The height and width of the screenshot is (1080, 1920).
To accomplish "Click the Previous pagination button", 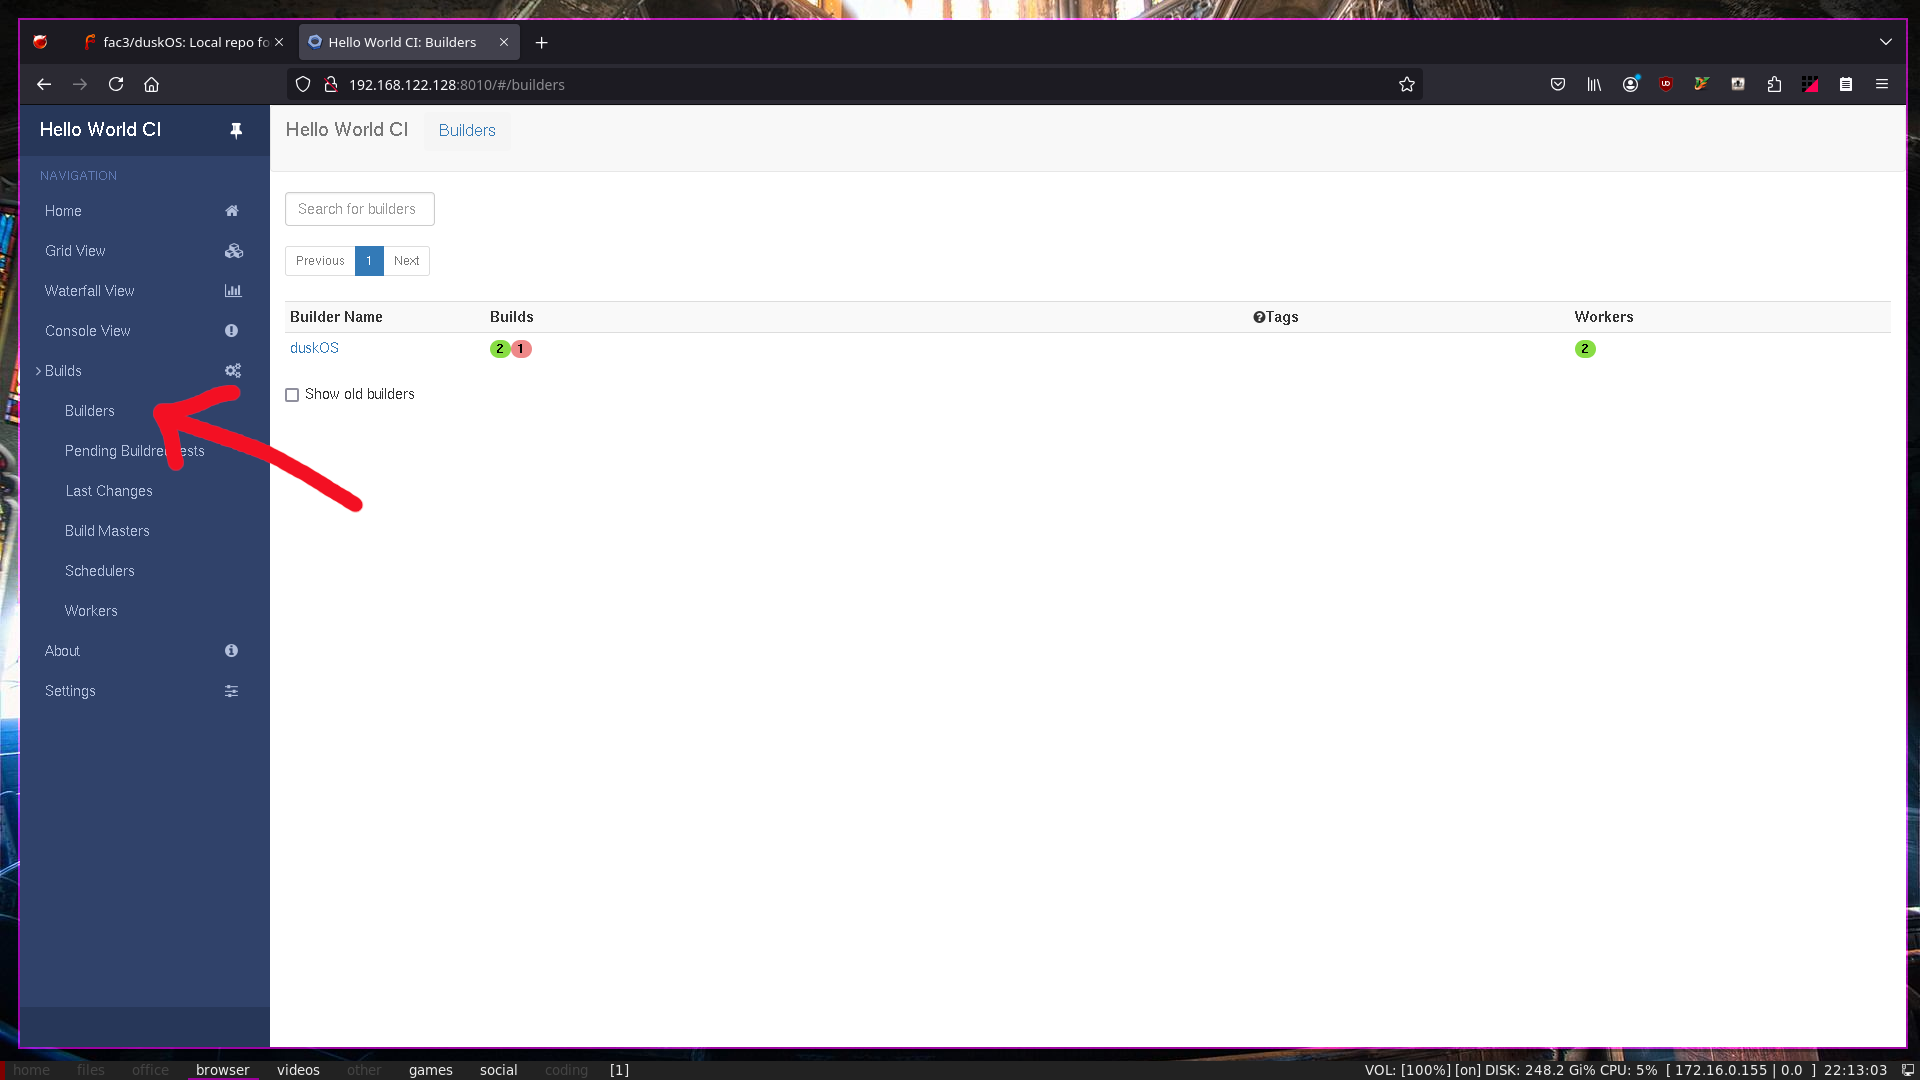I will click(320, 260).
